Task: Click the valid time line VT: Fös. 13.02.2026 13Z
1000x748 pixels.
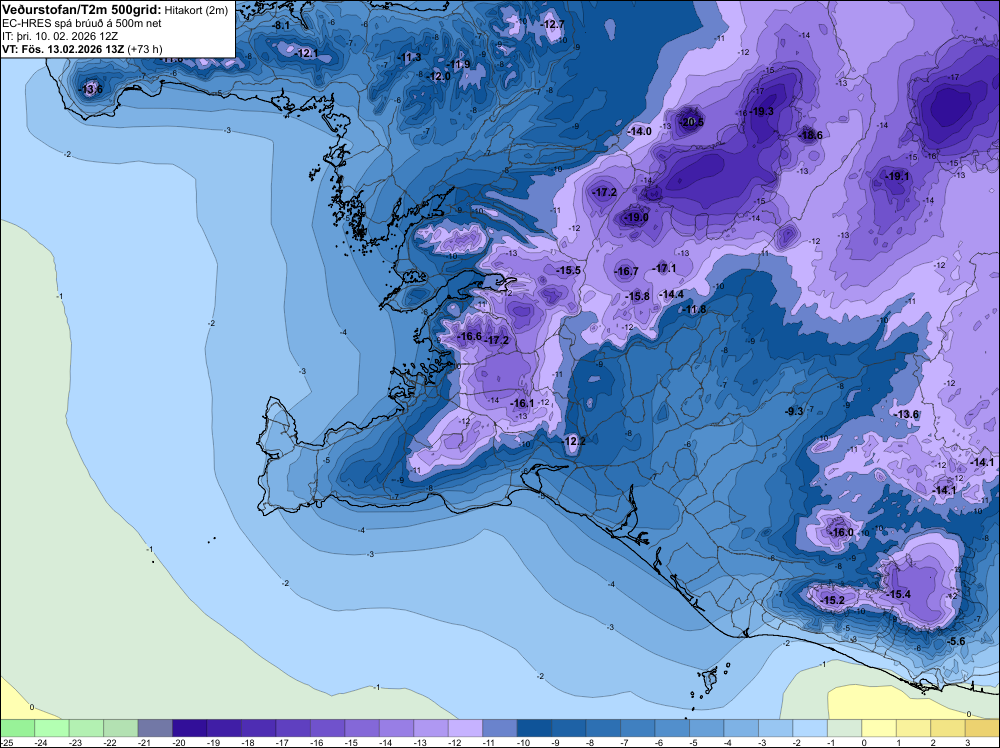Action: coord(63,49)
